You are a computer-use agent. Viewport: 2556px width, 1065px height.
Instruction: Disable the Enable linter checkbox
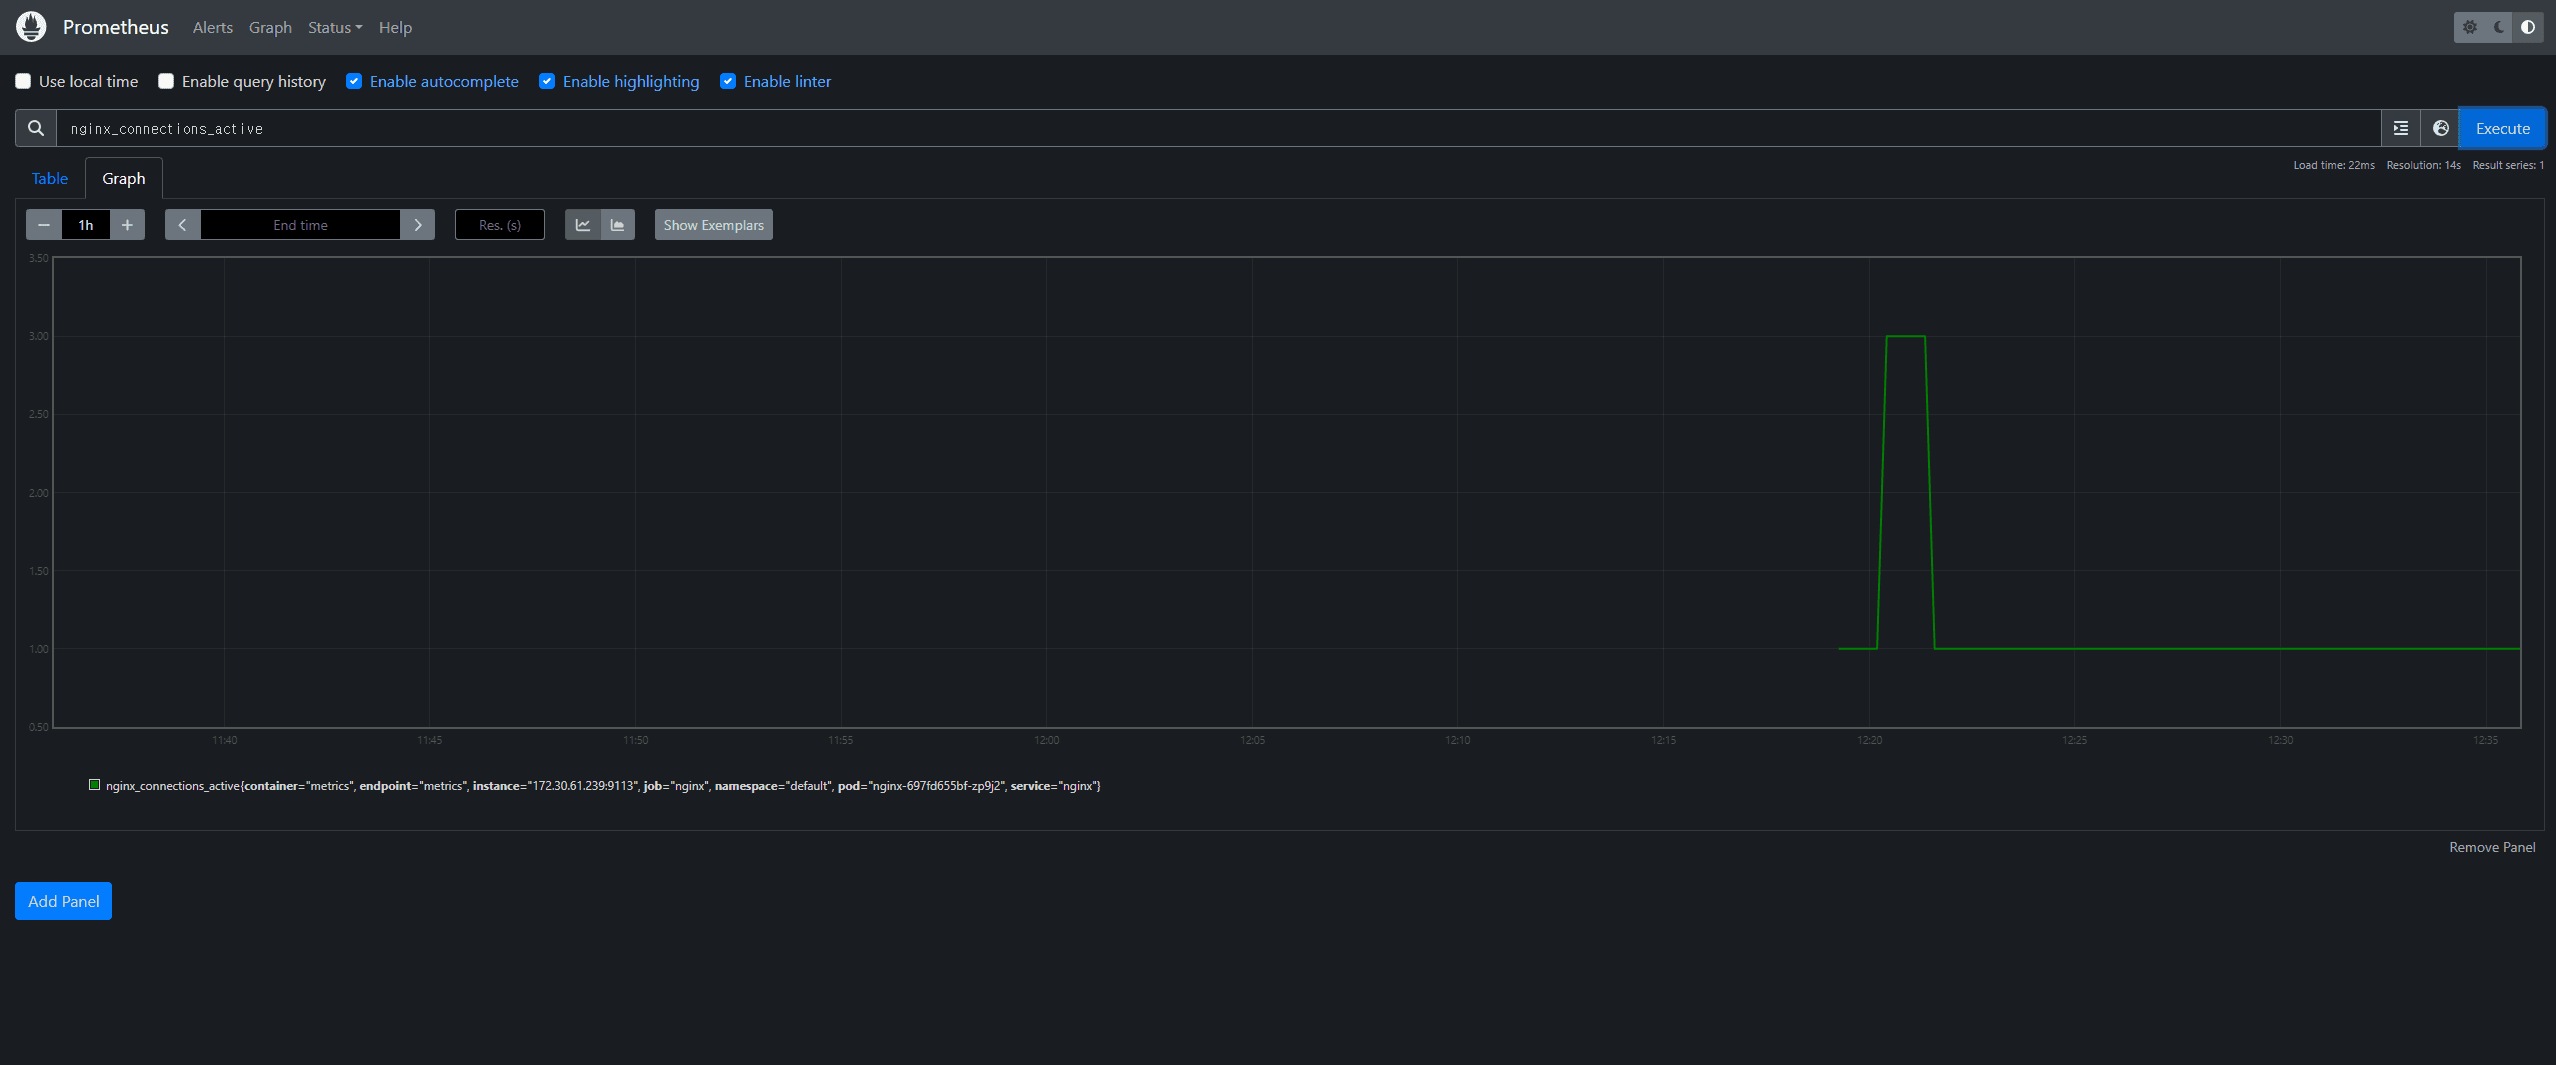tap(728, 81)
